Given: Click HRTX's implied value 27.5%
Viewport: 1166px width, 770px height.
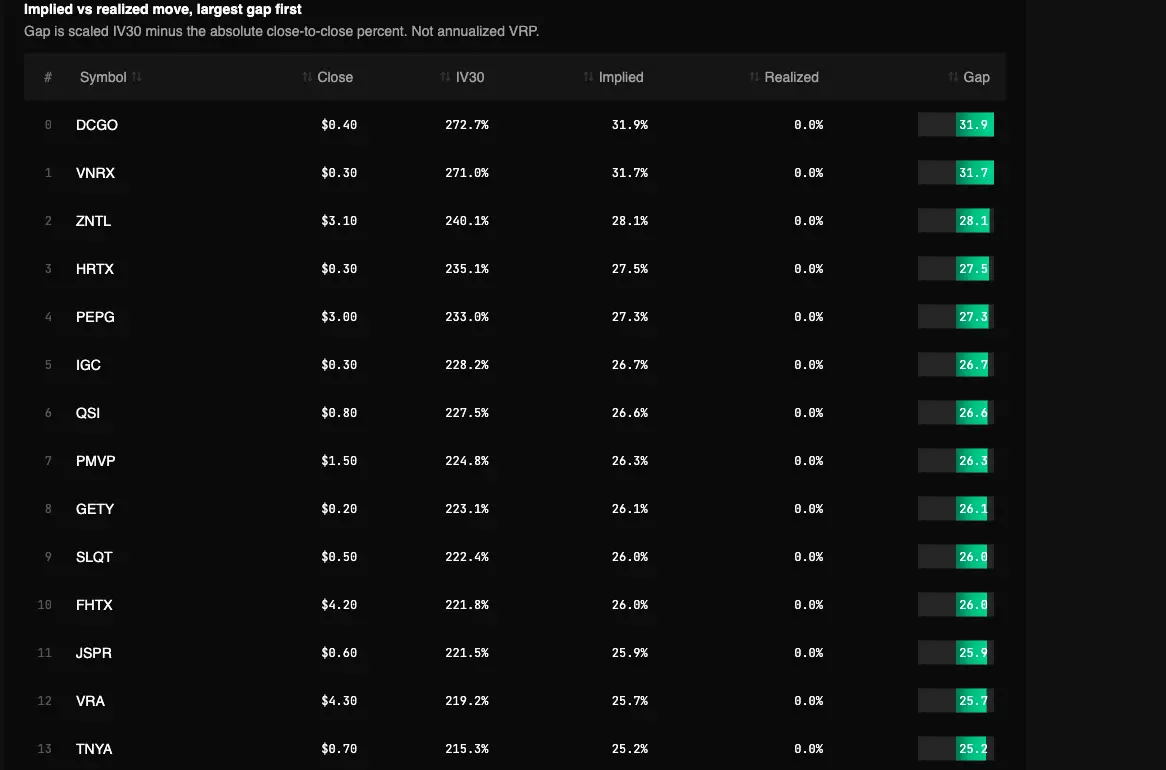Looking at the screenshot, I should click(x=630, y=269).
